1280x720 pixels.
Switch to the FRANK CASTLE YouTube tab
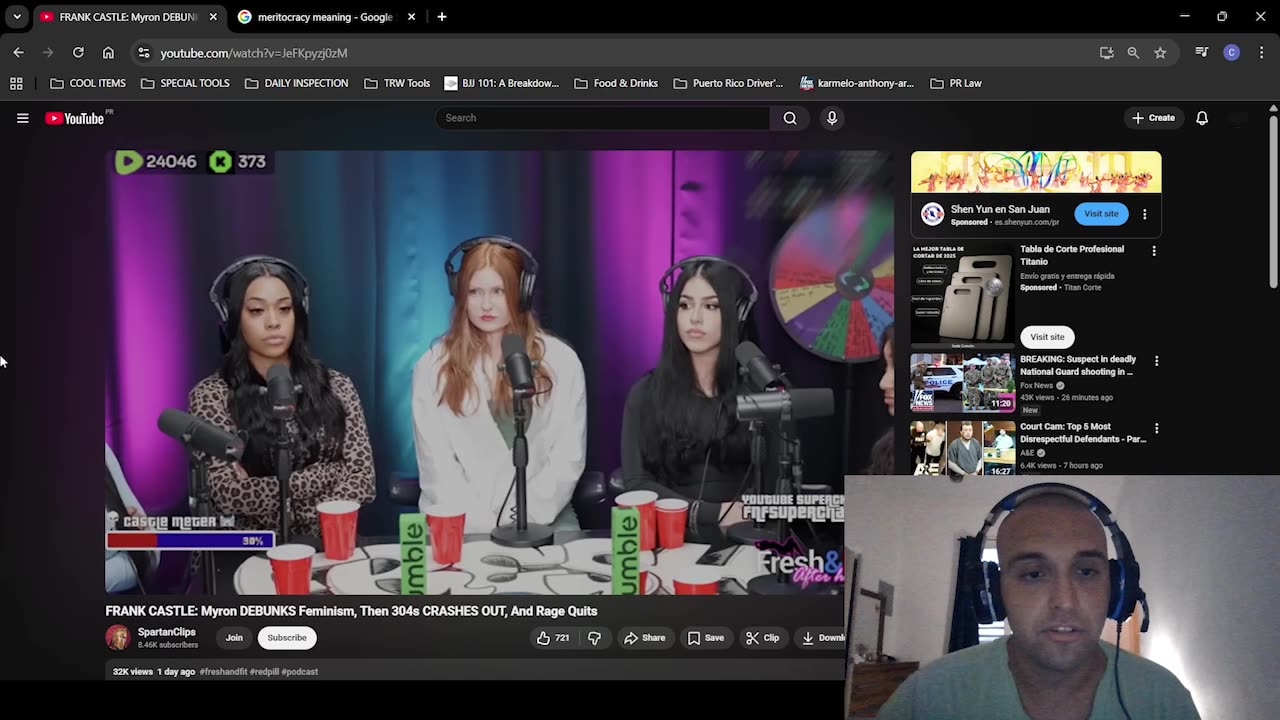click(x=128, y=17)
